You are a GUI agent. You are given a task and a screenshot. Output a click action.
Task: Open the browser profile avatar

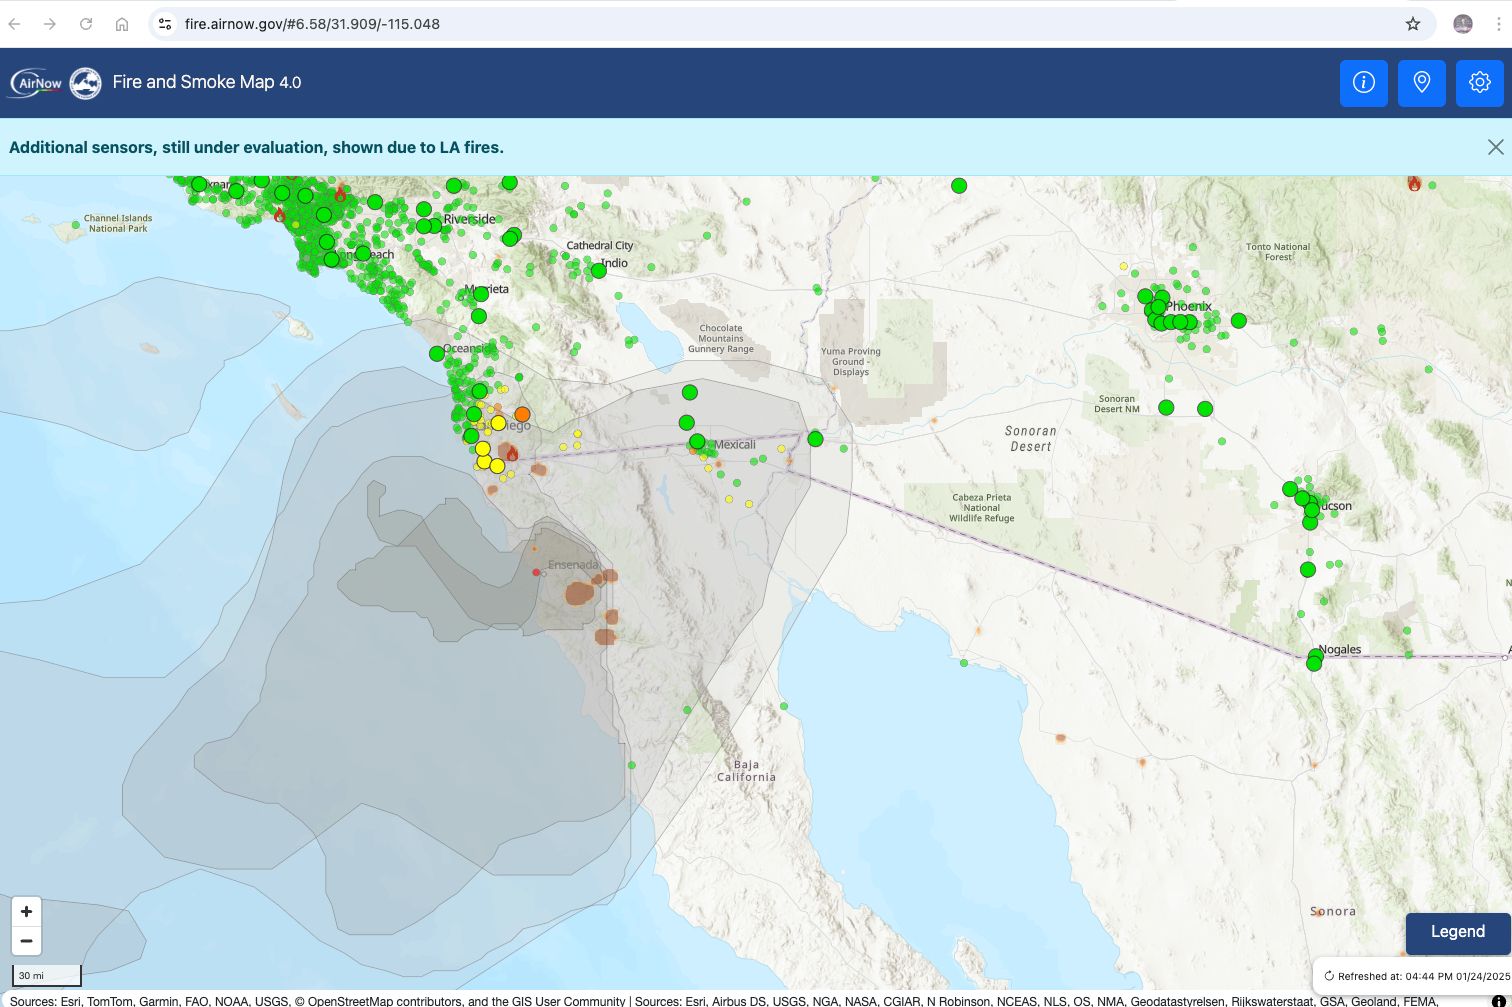click(x=1462, y=24)
